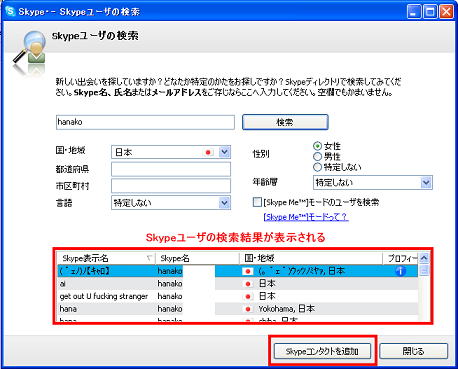Viewport: 458px width, 369px height.
Task: Click the results list scrollbar thumb
Action: (424, 269)
